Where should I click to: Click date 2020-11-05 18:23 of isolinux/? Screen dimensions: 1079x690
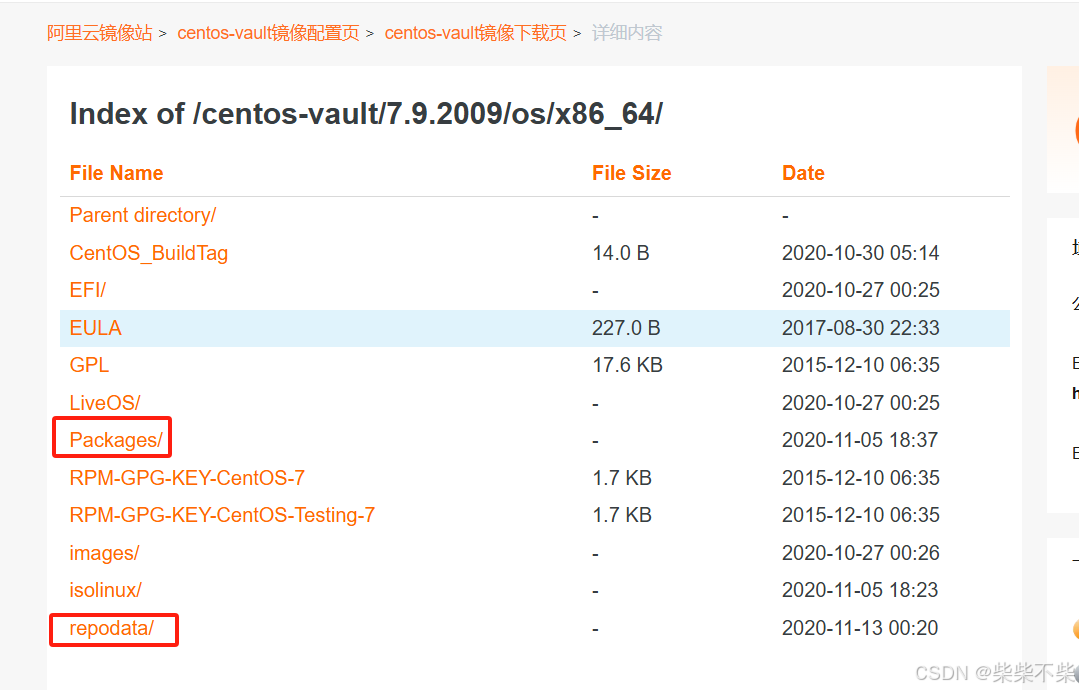tap(860, 590)
